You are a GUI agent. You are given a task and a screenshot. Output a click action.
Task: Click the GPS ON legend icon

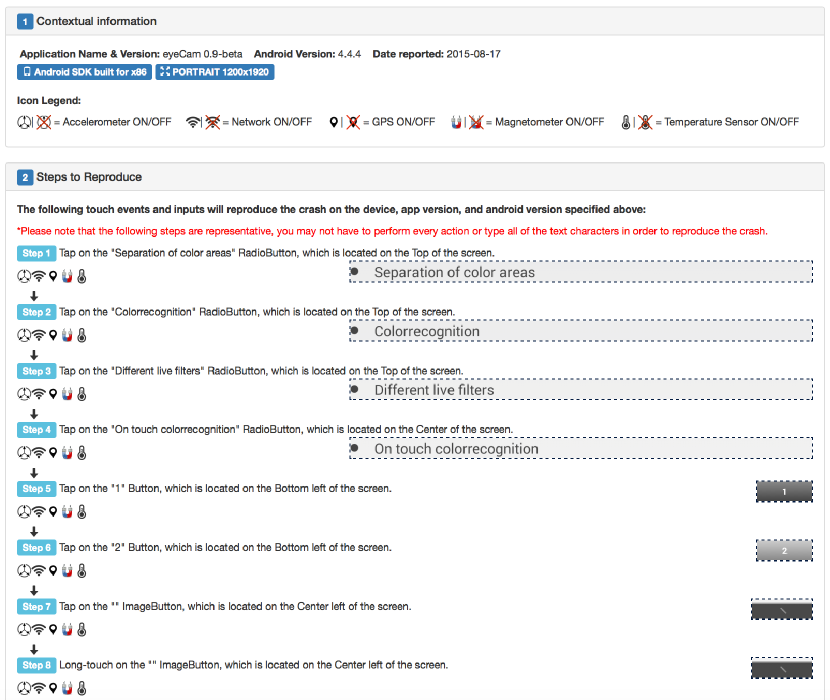point(334,122)
